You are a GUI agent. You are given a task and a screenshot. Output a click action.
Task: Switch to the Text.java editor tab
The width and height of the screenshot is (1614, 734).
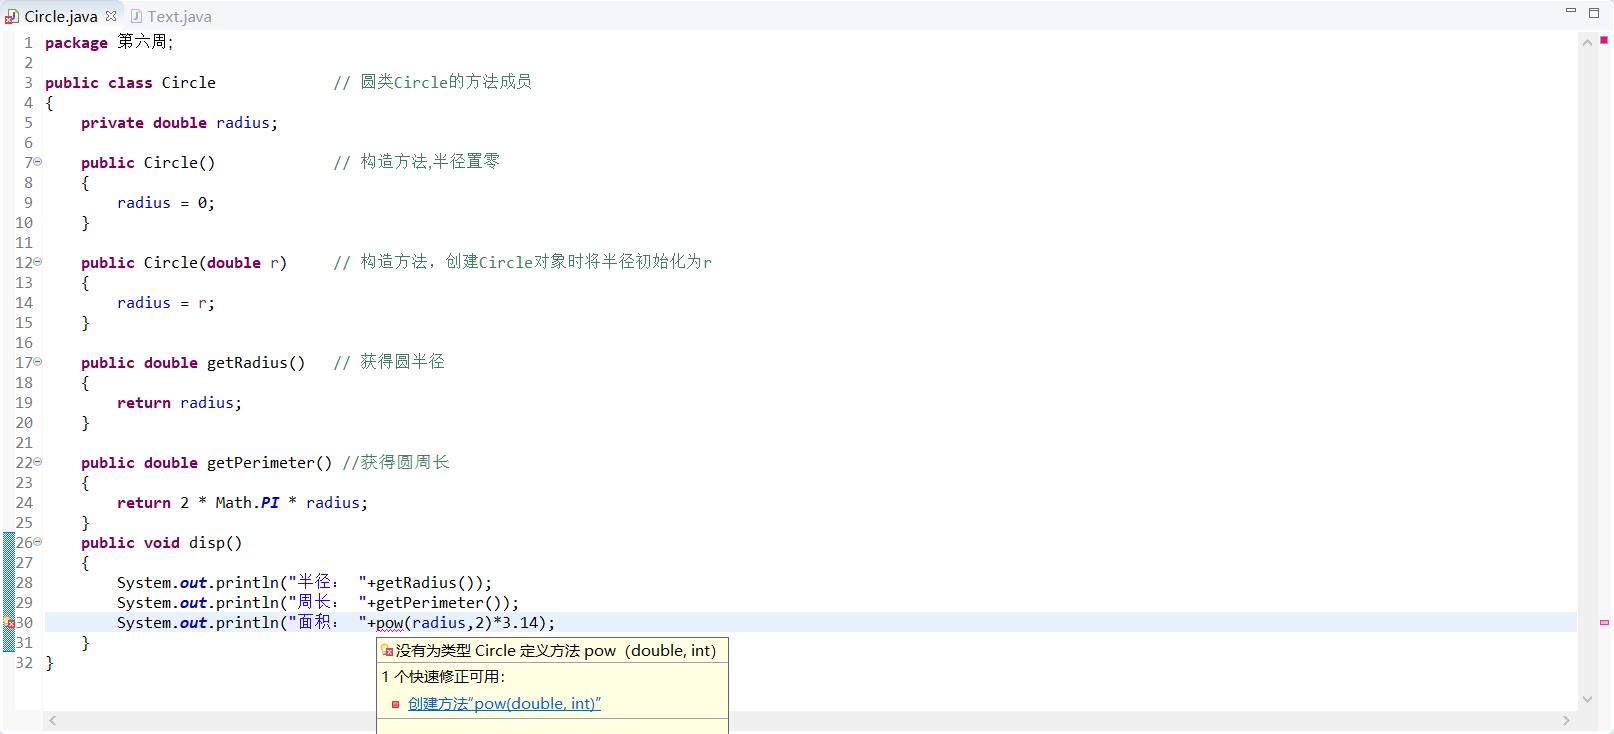170,16
